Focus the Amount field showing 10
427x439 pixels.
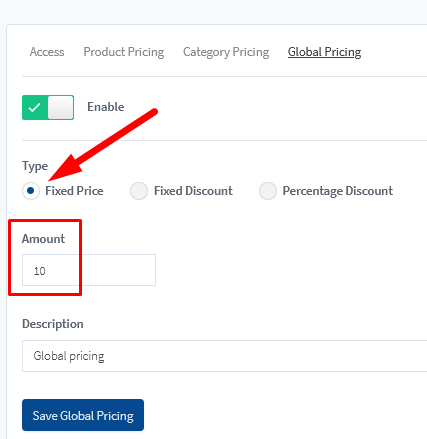coord(89,270)
